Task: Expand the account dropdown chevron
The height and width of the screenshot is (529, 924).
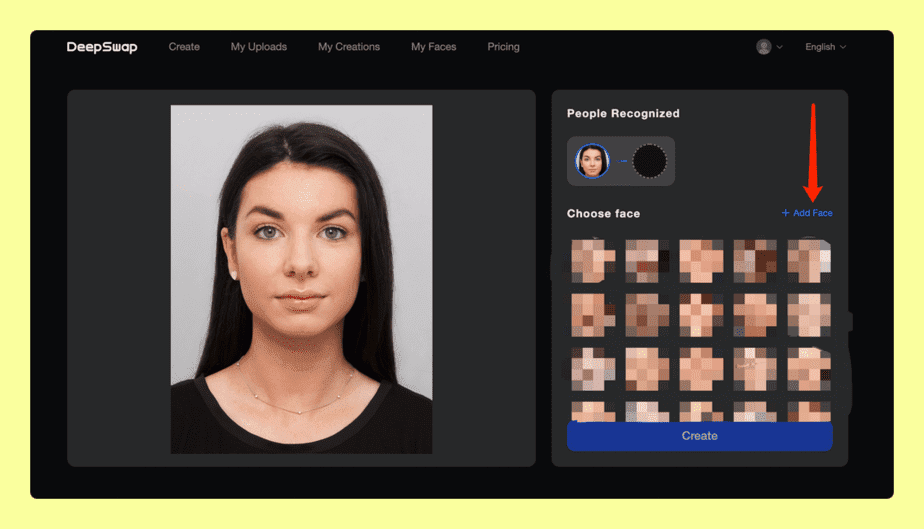Action: coord(780,47)
